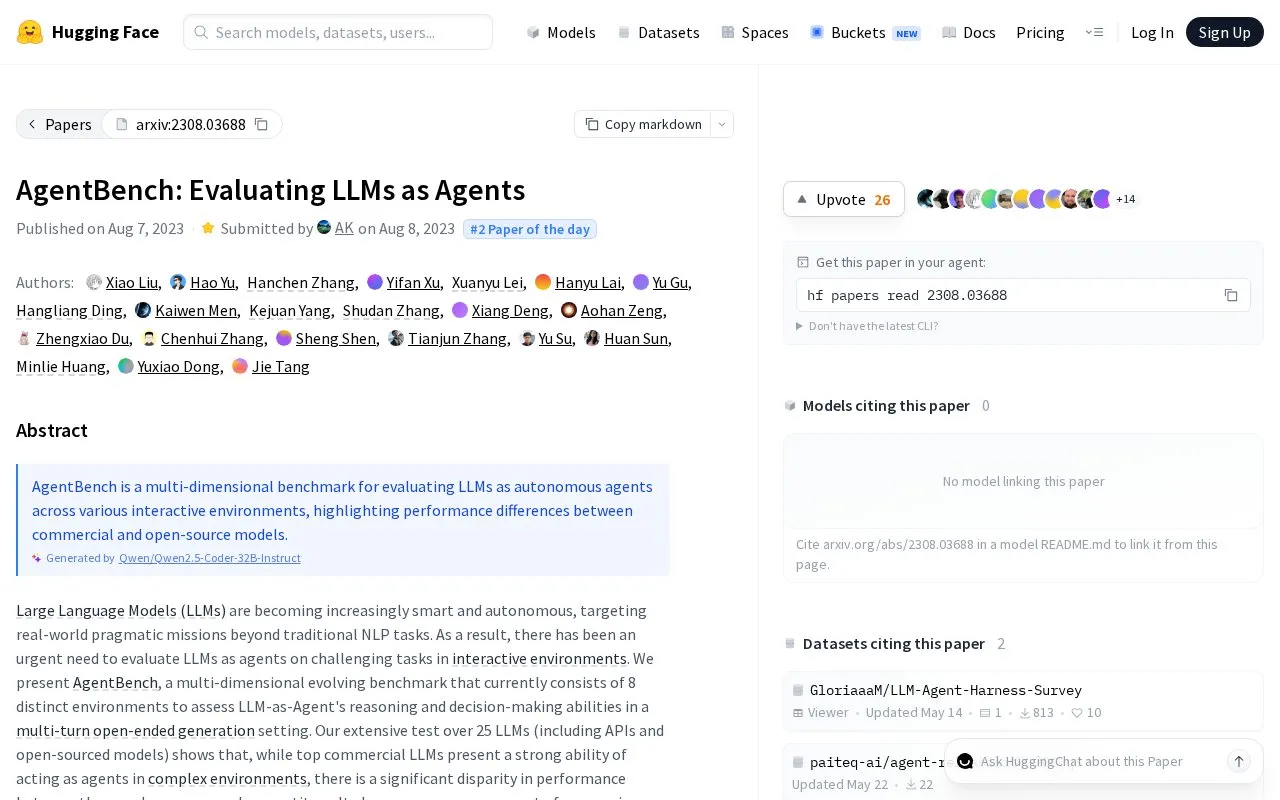Click the +14 upvoters indicator
The image size is (1280, 800).
click(1126, 199)
